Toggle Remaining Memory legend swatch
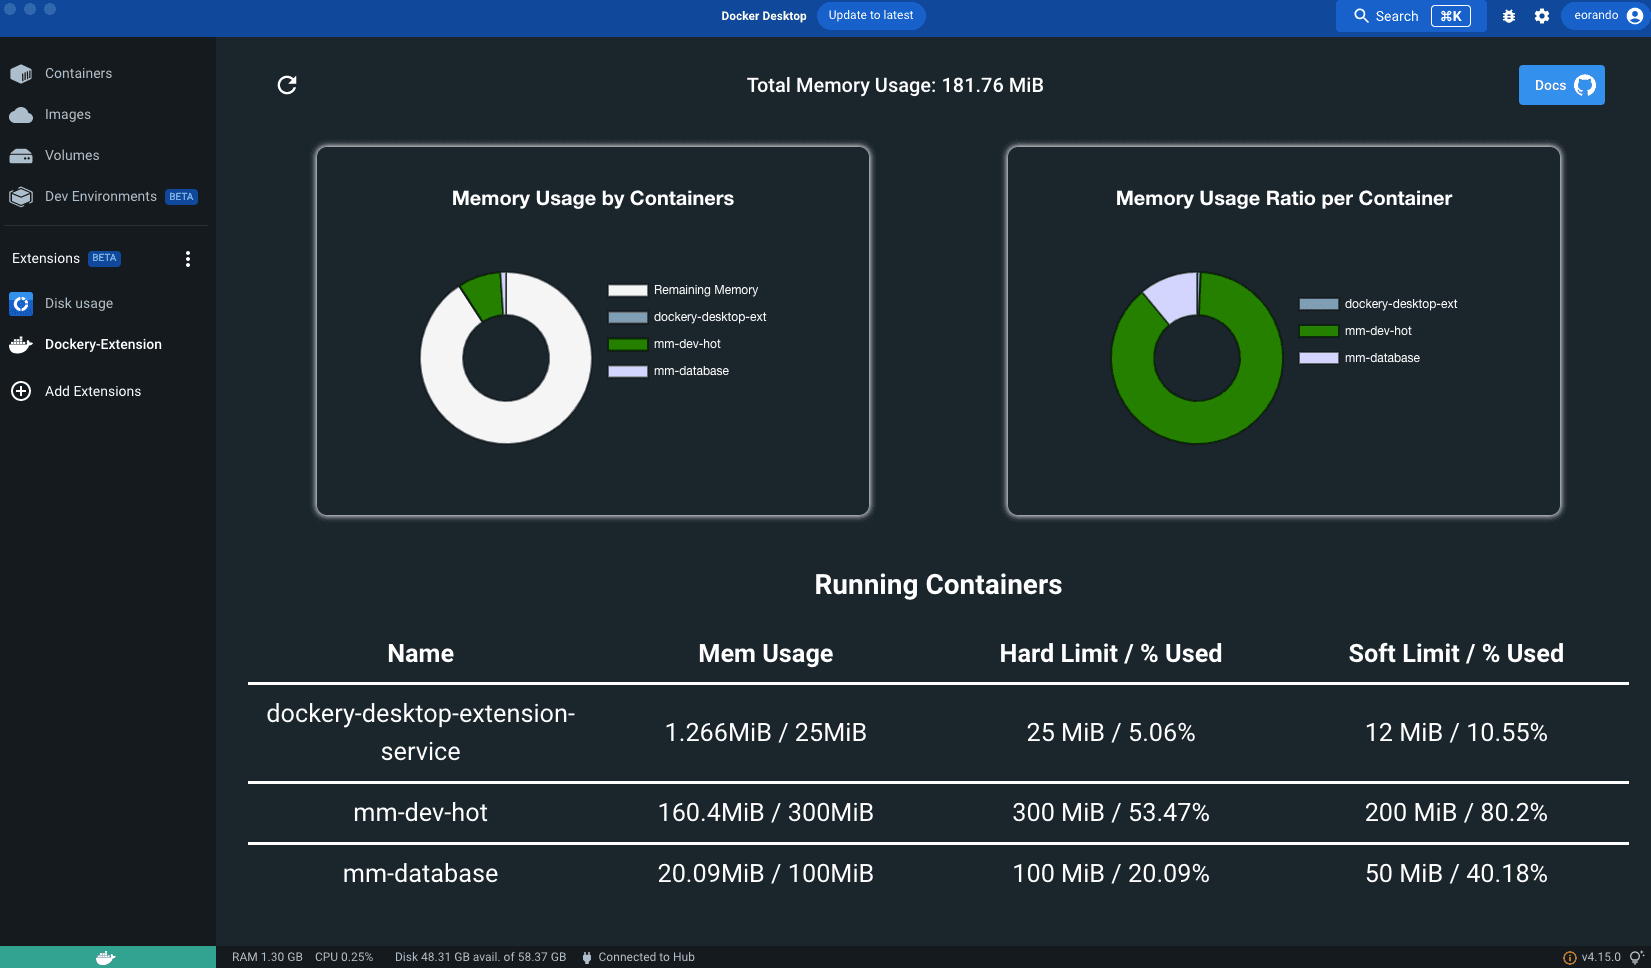The width and height of the screenshot is (1651, 968). [628, 290]
